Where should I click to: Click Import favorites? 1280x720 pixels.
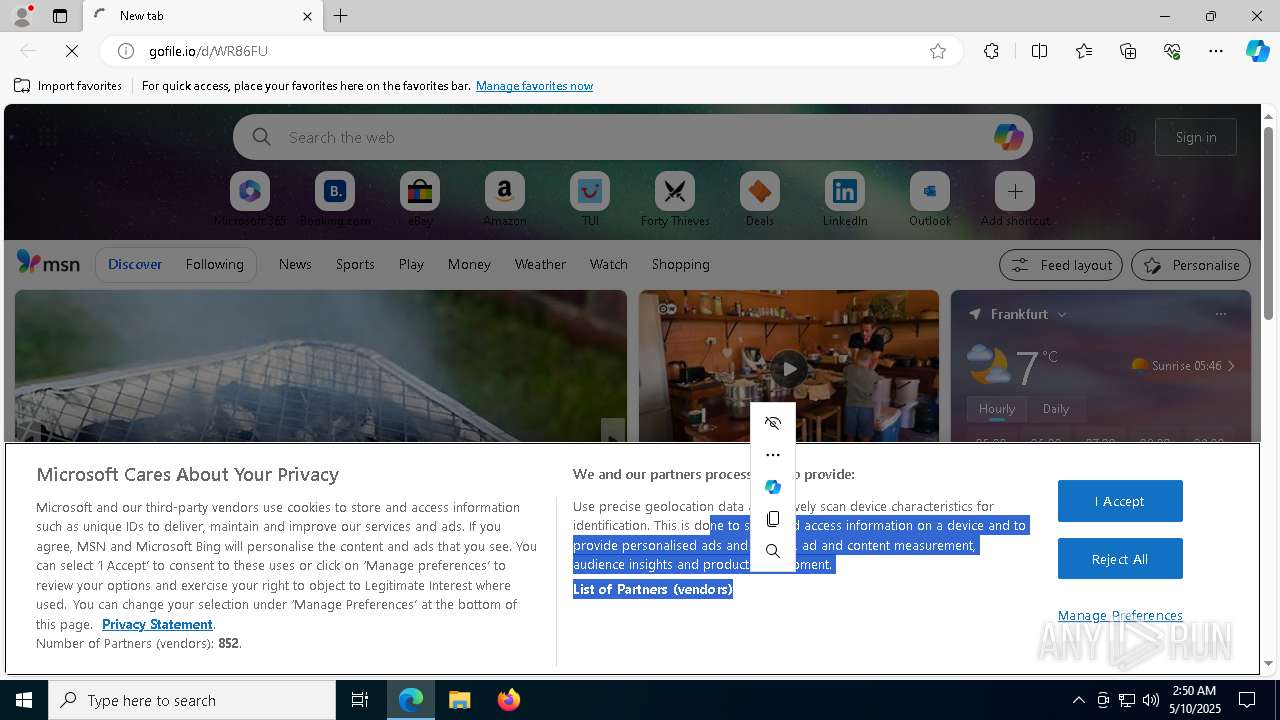coord(68,86)
